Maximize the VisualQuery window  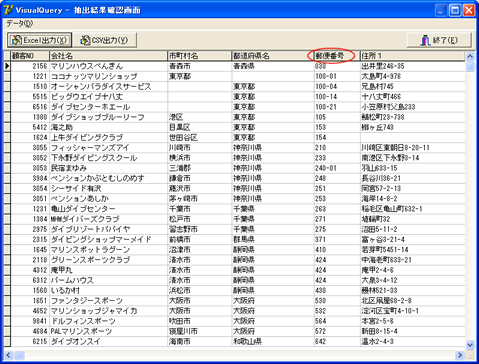pyautogui.click(x=455, y=10)
